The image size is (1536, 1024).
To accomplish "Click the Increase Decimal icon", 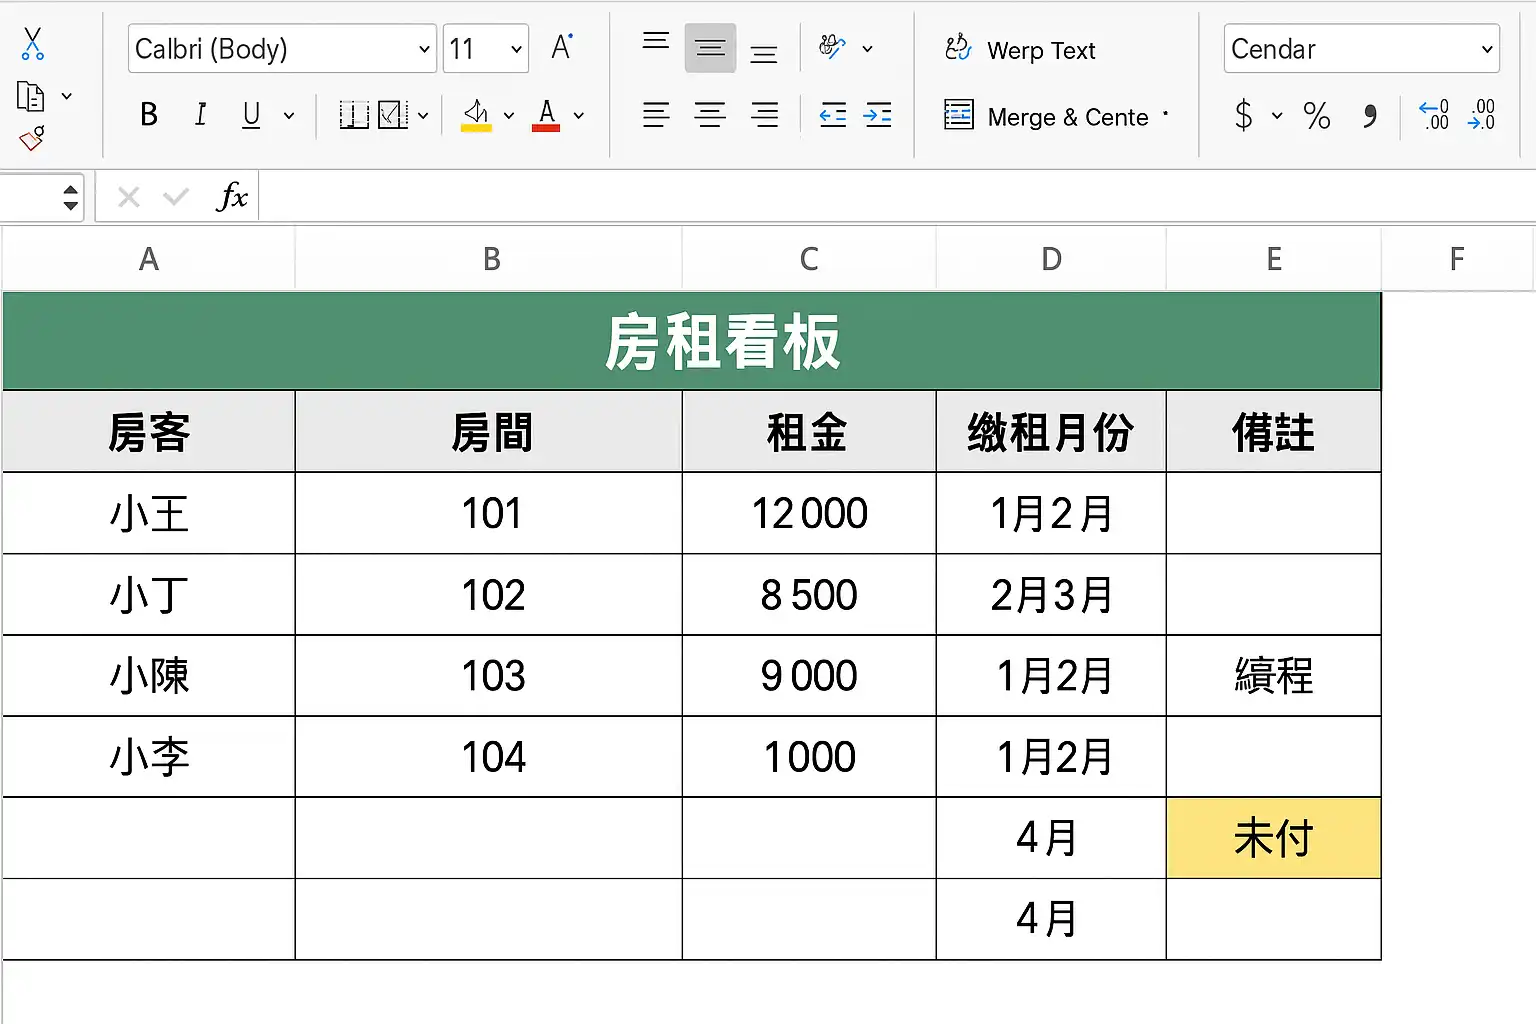I will coord(1434,115).
